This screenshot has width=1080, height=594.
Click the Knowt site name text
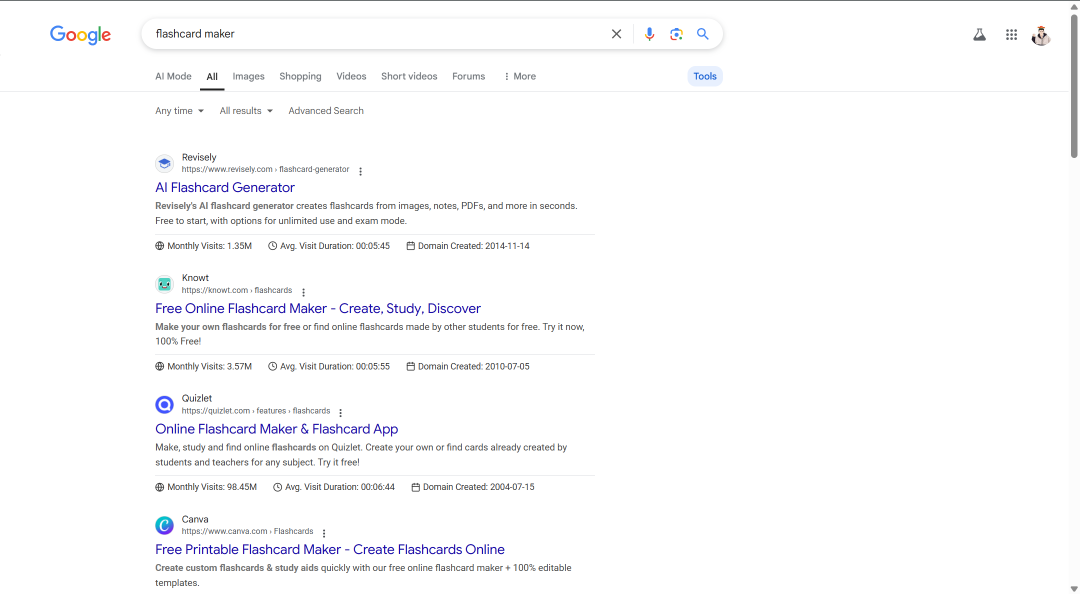pyautogui.click(x=195, y=278)
